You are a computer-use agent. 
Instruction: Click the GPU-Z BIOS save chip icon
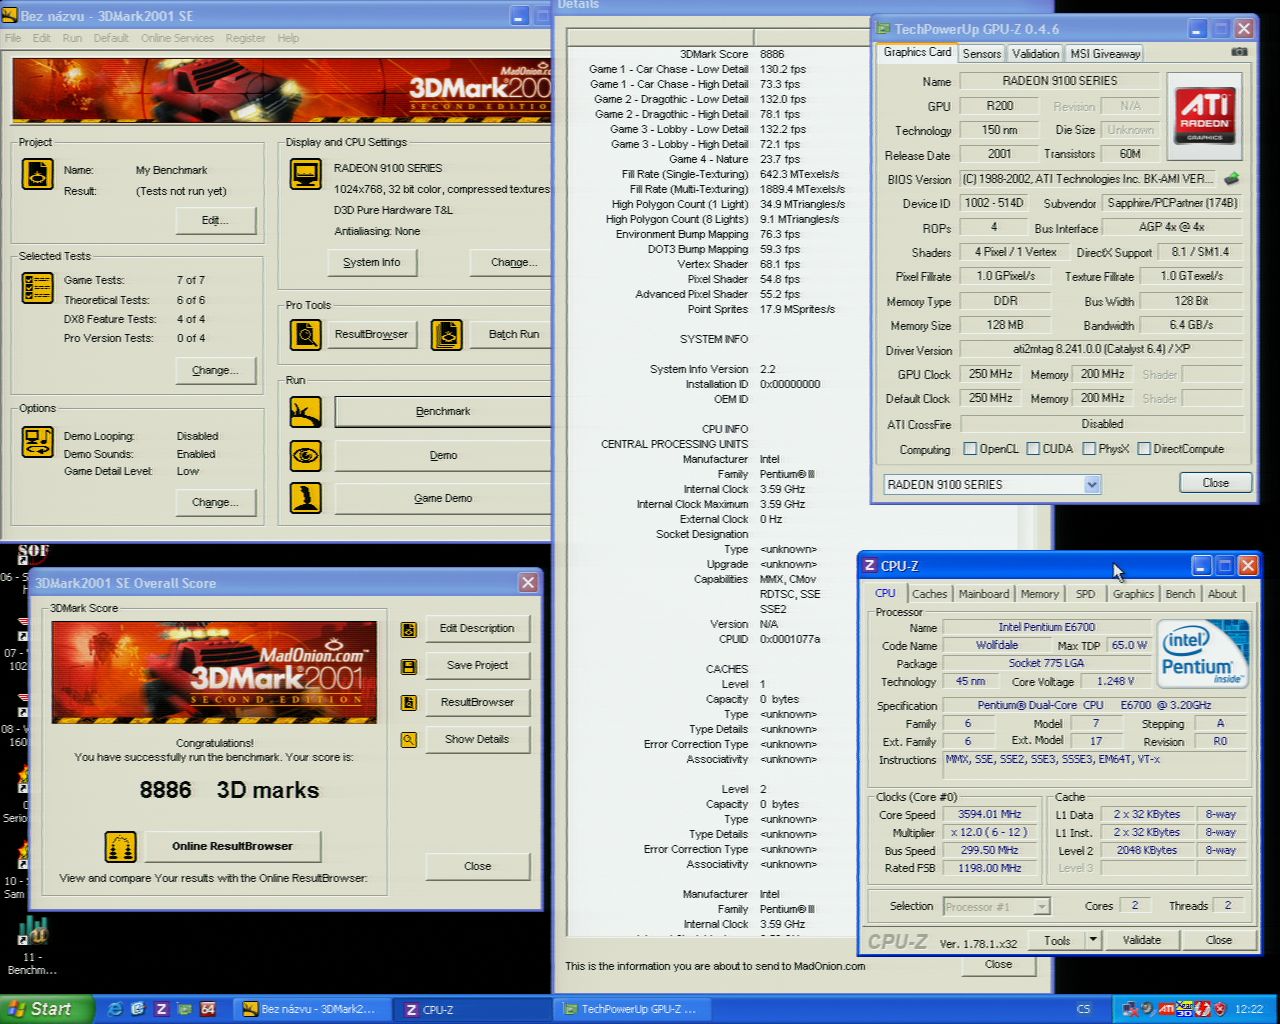pos(1231,178)
